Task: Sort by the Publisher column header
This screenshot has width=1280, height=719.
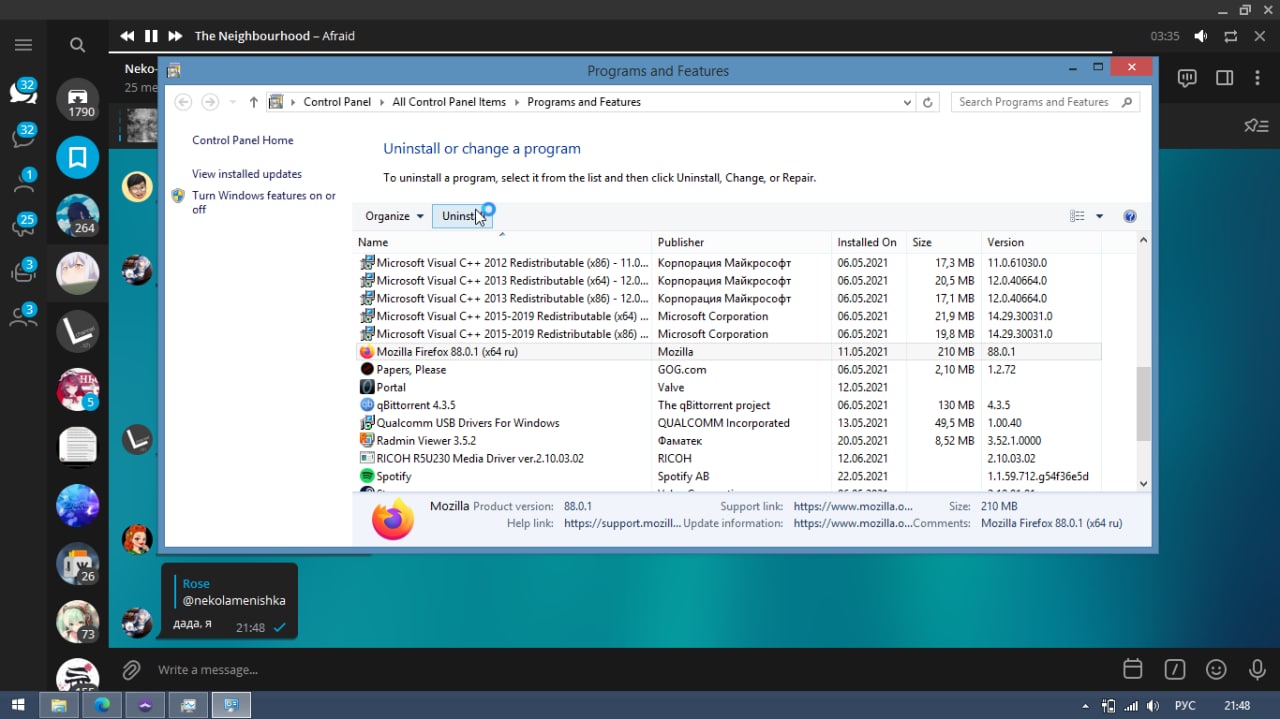Action: point(741,242)
